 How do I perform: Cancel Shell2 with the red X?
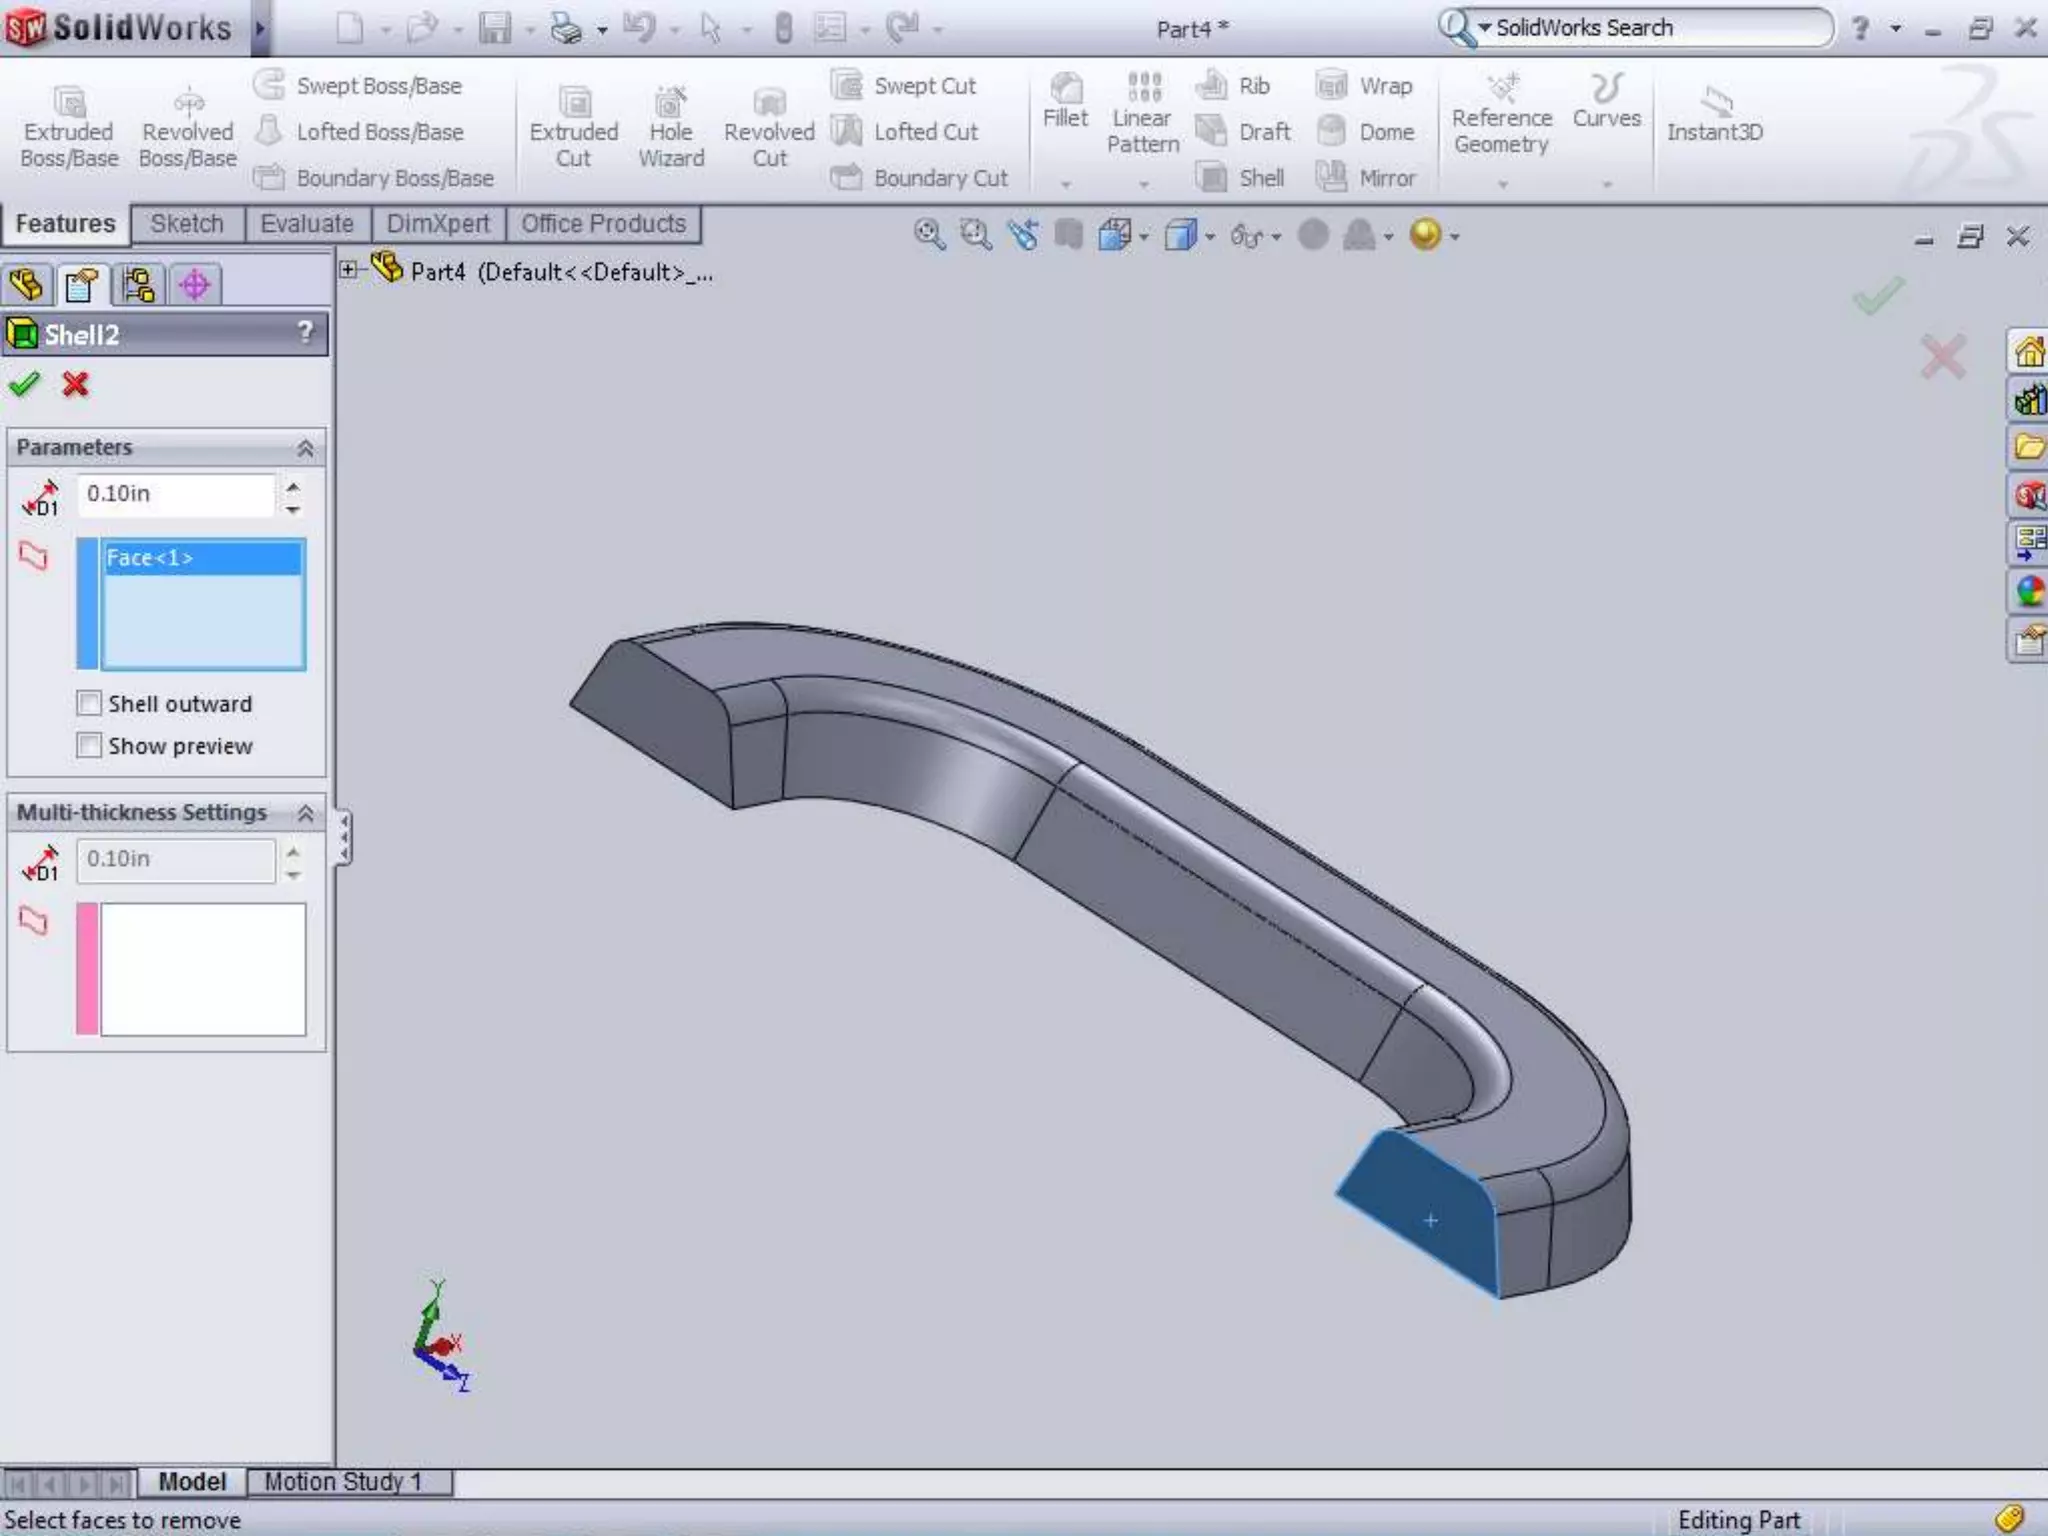point(75,384)
